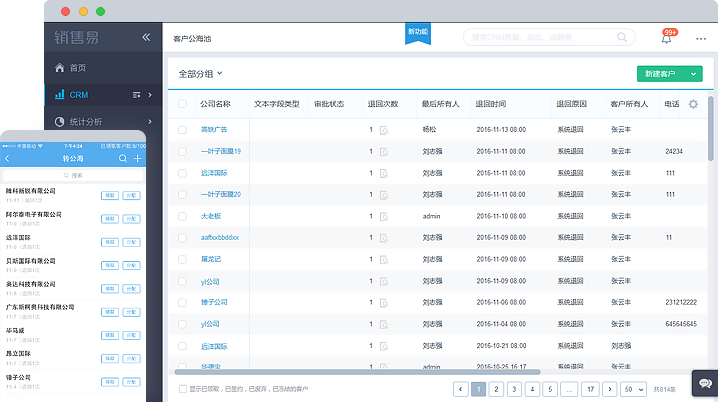Viewport: 718px width, 402px height.
Task: Click the CRM list menu icon
Action: (136, 95)
